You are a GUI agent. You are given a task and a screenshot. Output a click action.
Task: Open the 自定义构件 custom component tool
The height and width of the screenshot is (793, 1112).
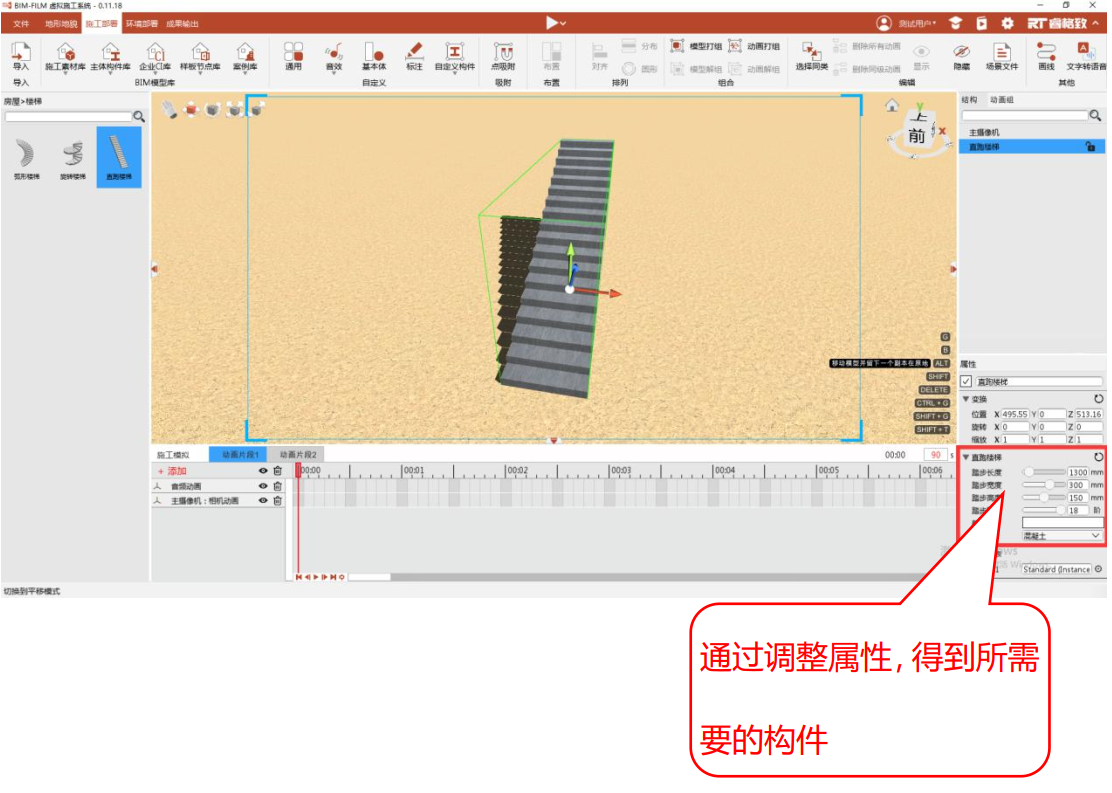455,57
